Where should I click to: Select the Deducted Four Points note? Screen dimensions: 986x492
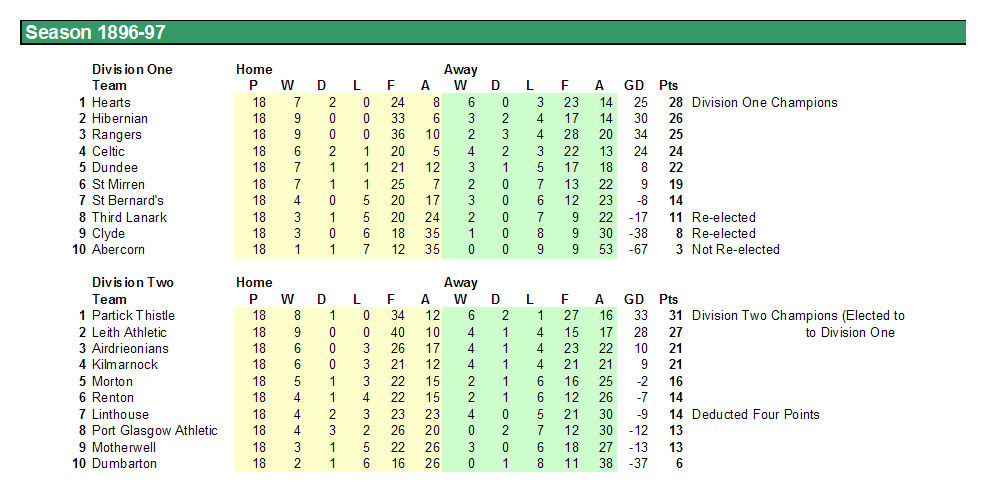click(756, 414)
